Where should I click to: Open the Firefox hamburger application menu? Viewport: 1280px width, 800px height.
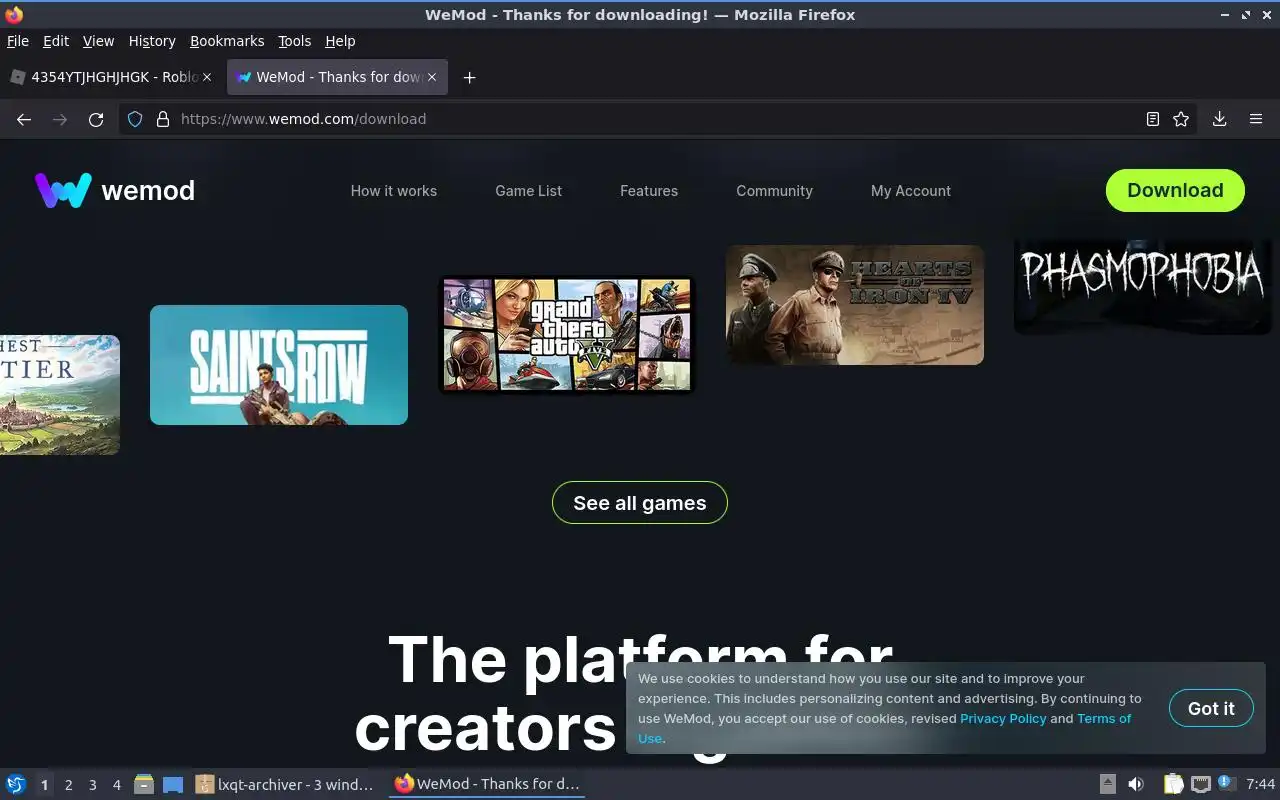[1256, 119]
